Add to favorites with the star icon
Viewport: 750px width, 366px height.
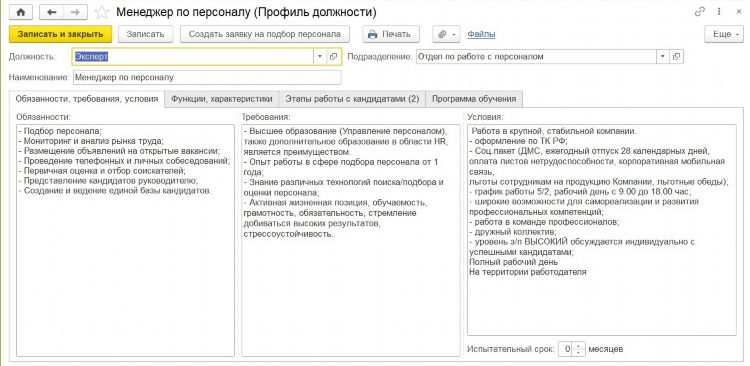click(x=102, y=12)
